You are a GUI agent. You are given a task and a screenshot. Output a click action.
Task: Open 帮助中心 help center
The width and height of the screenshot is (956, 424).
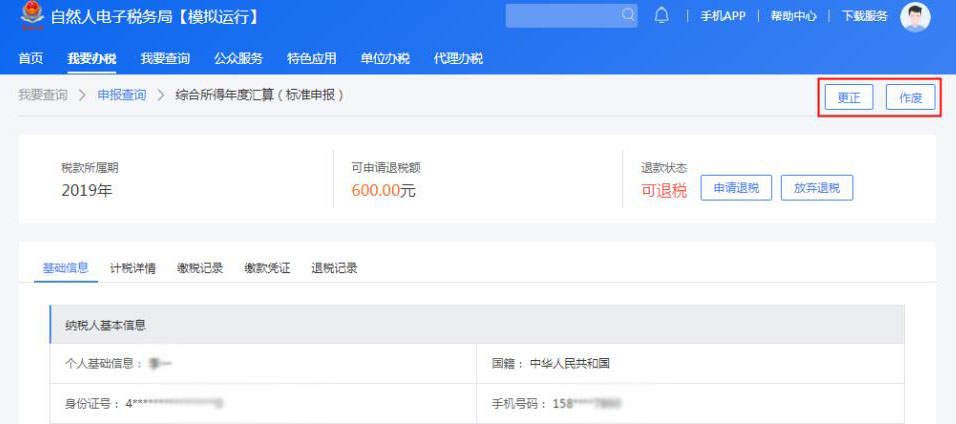tap(793, 16)
